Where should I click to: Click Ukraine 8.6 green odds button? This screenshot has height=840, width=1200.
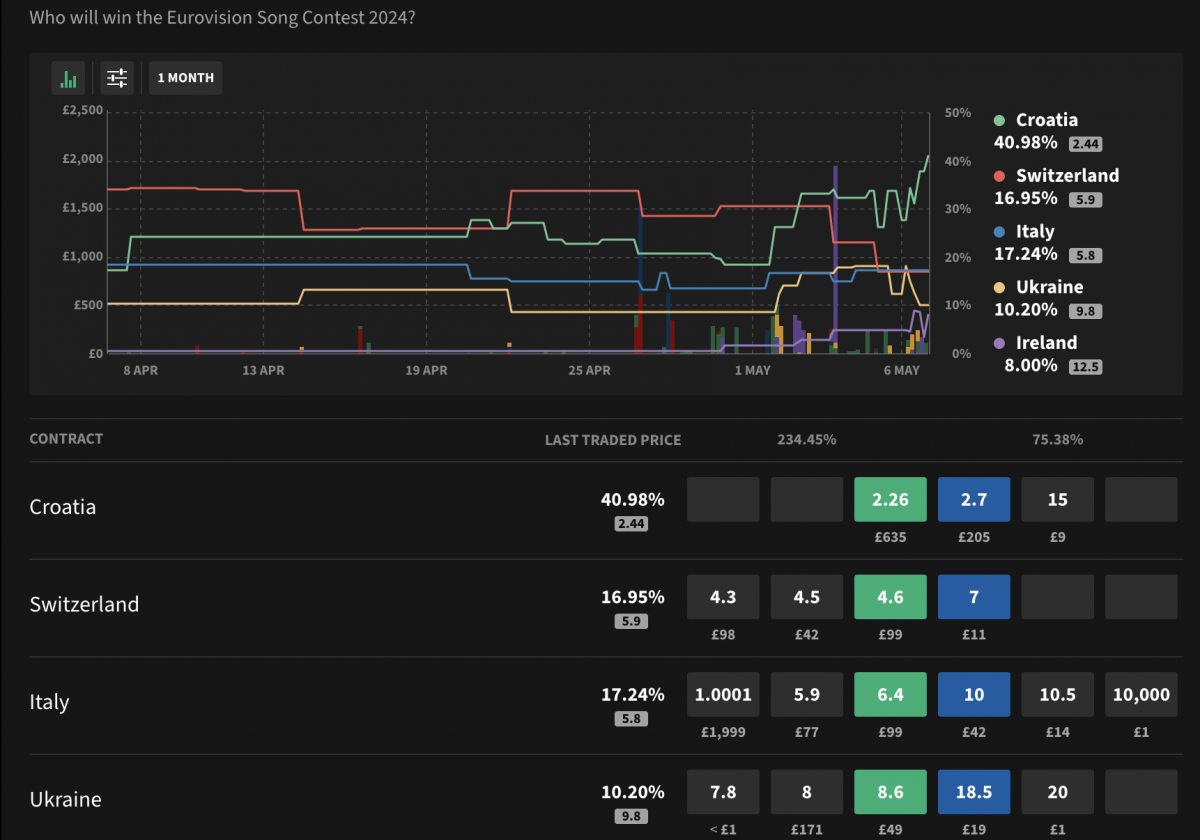890,792
